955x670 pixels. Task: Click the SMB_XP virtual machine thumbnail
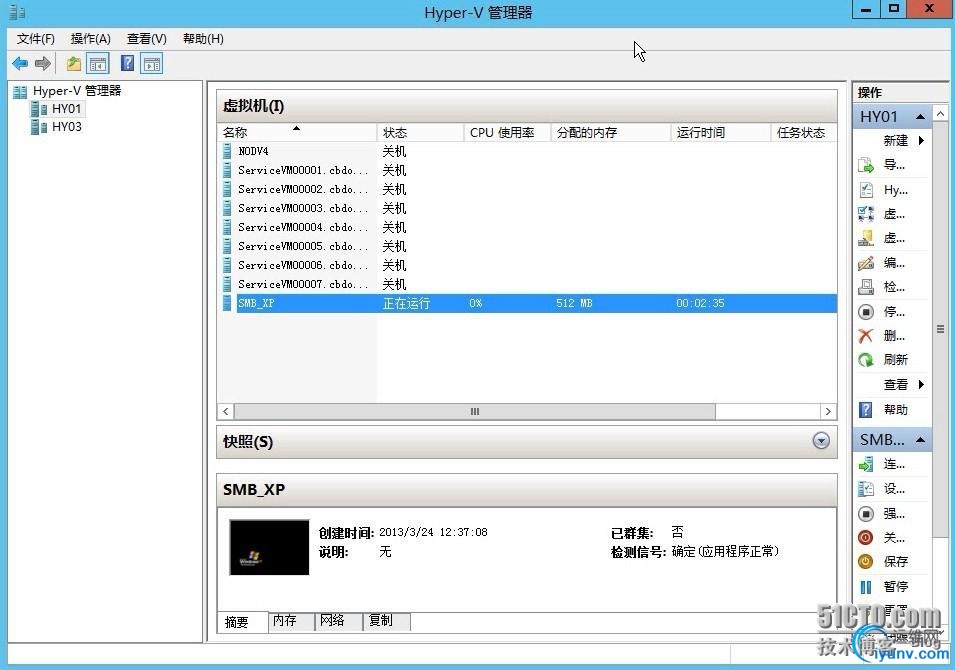(x=269, y=547)
